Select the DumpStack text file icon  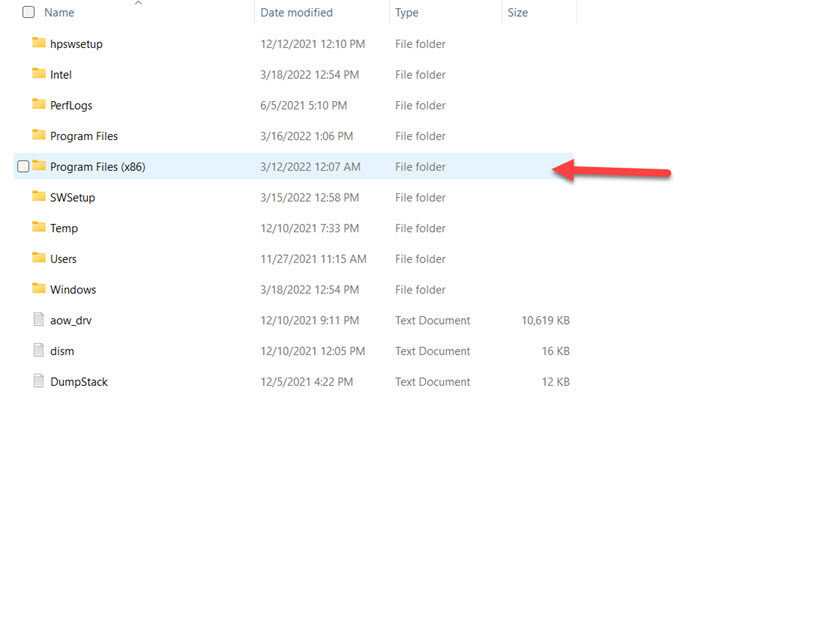click(x=39, y=381)
